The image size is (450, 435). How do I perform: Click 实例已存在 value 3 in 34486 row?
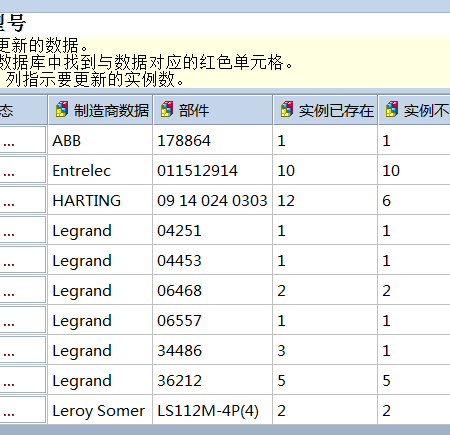(x=325, y=350)
